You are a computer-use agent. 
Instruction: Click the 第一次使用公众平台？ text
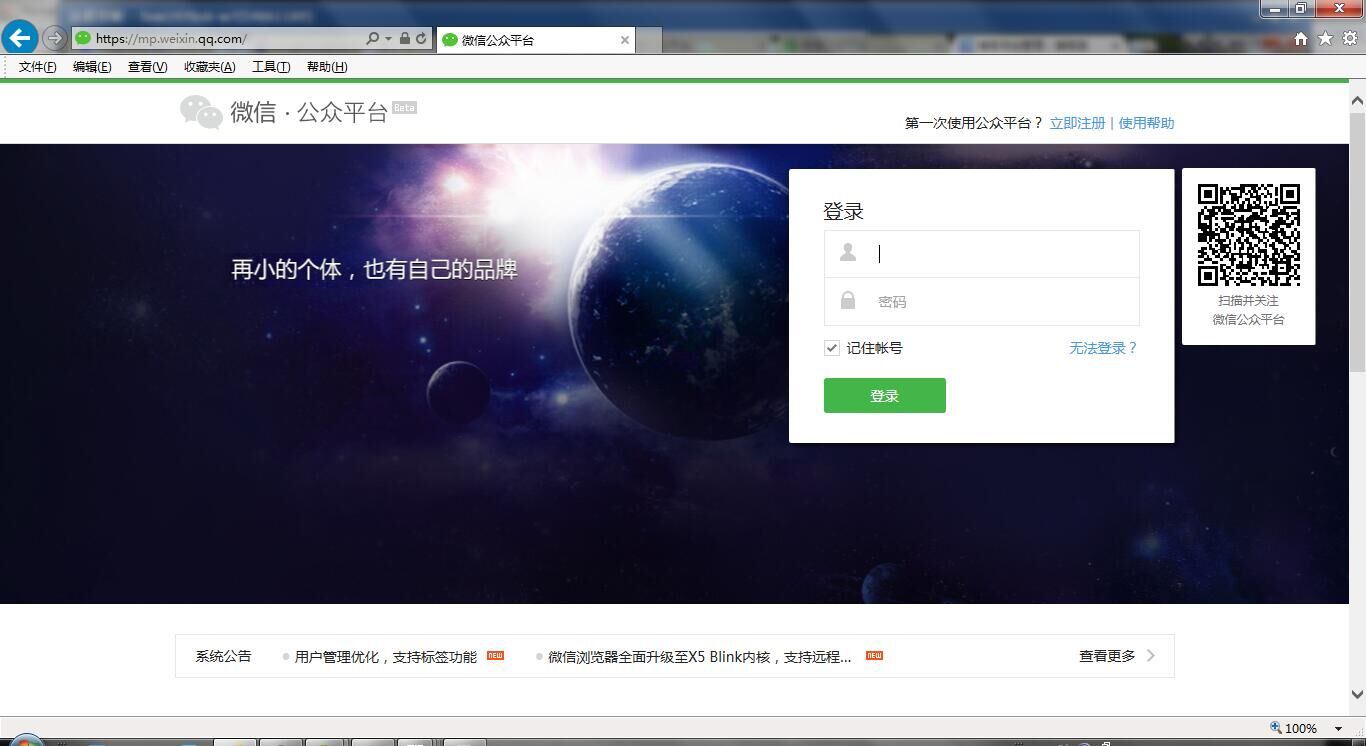[974, 123]
